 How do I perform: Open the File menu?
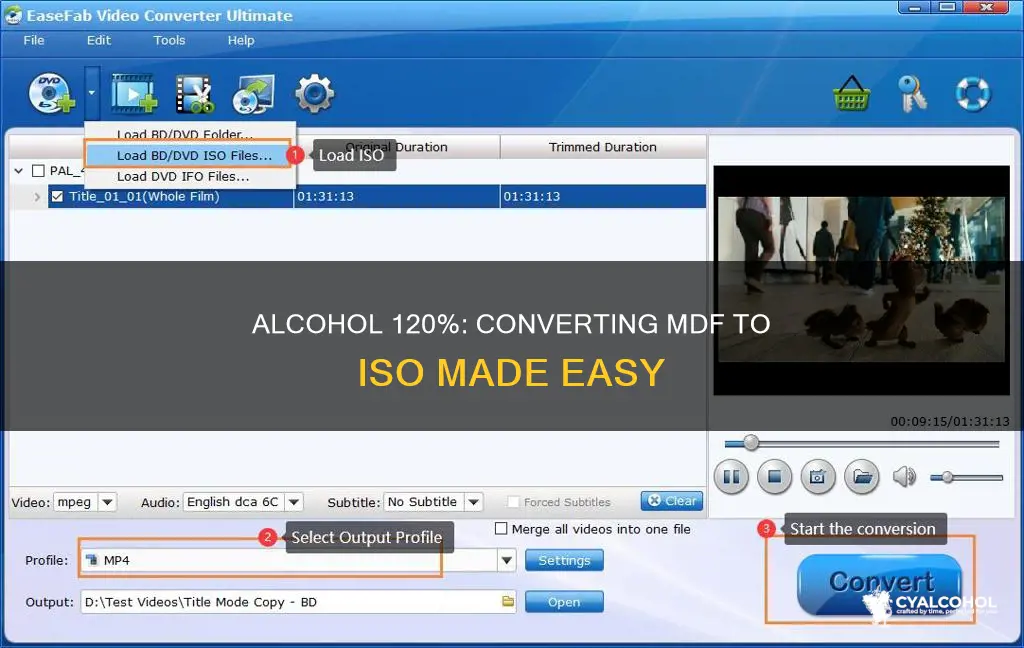tap(34, 40)
